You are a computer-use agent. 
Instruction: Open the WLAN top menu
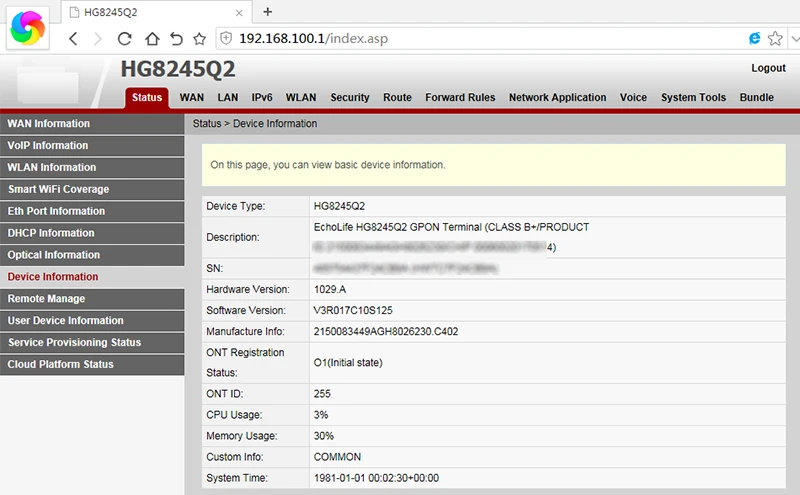(x=301, y=97)
